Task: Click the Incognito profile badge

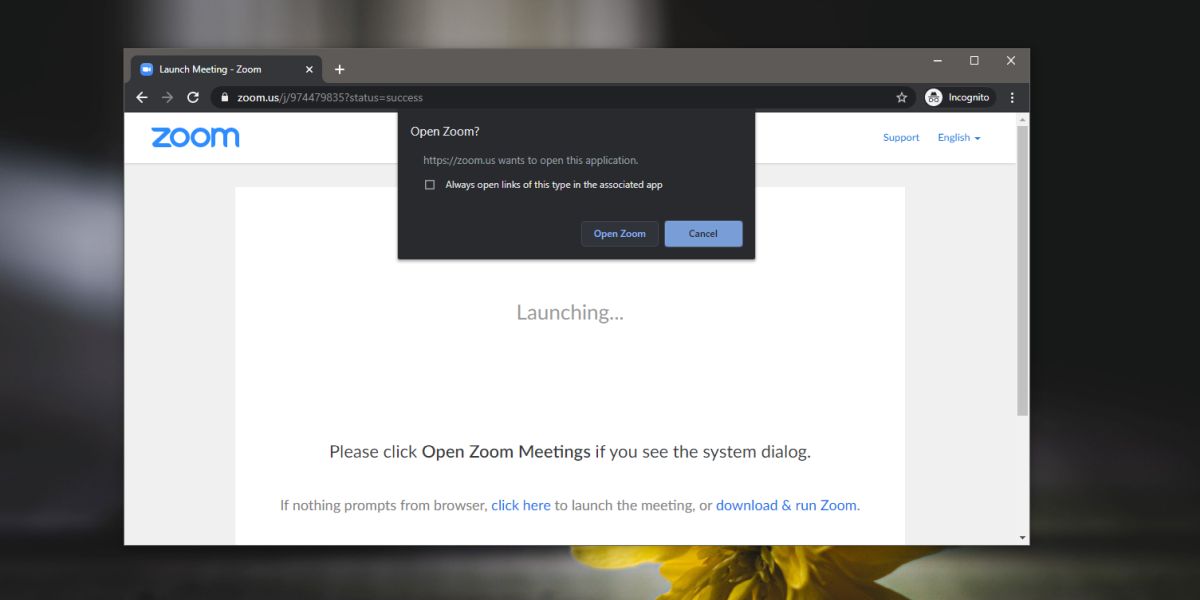Action: (x=958, y=97)
